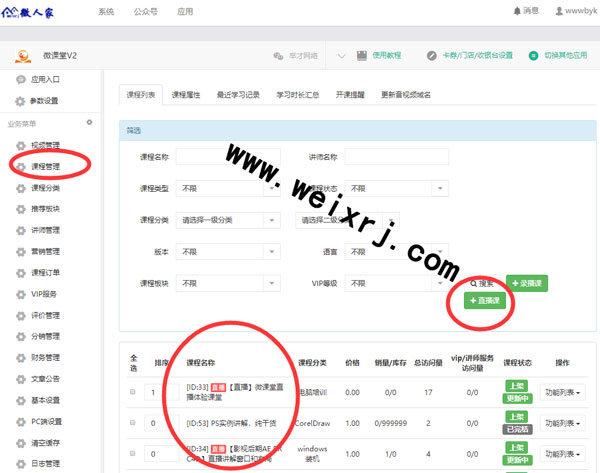The width and height of the screenshot is (600, 473).
Task: Expand the chevron beside 使用教程
Action: tap(341, 56)
